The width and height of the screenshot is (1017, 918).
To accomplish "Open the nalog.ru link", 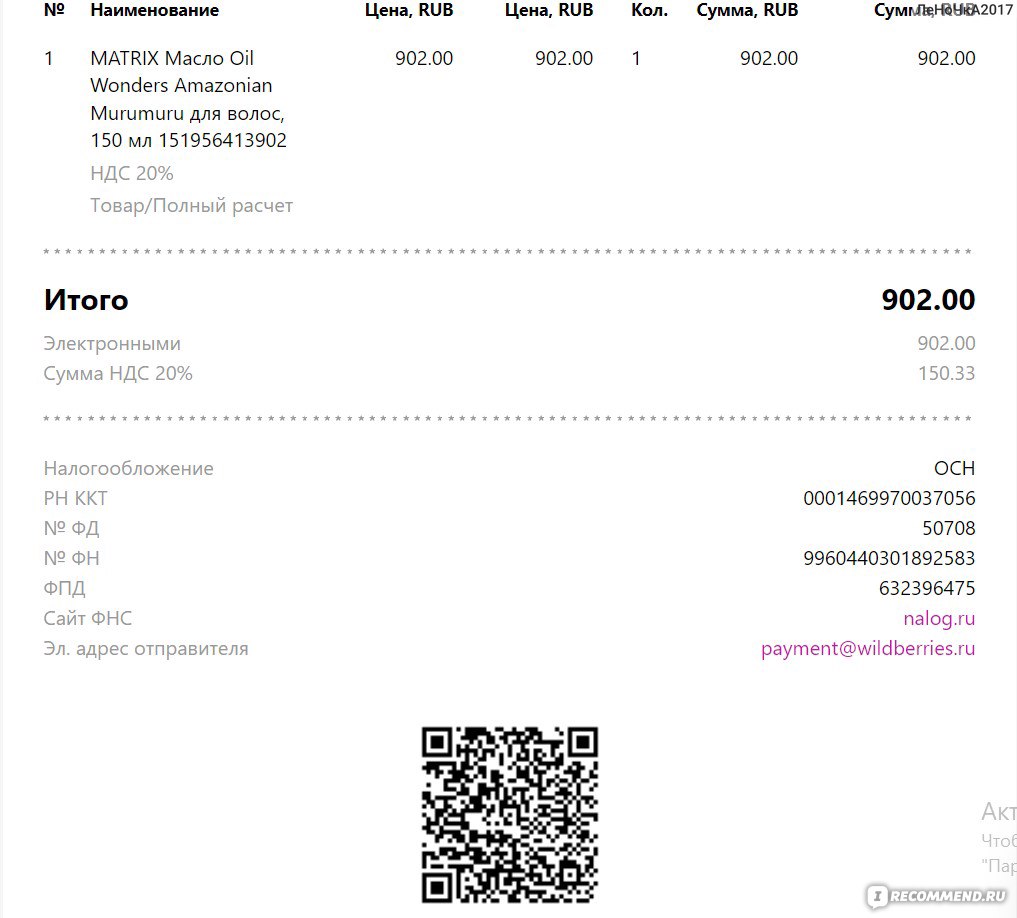I will click(x=939, y=619).
